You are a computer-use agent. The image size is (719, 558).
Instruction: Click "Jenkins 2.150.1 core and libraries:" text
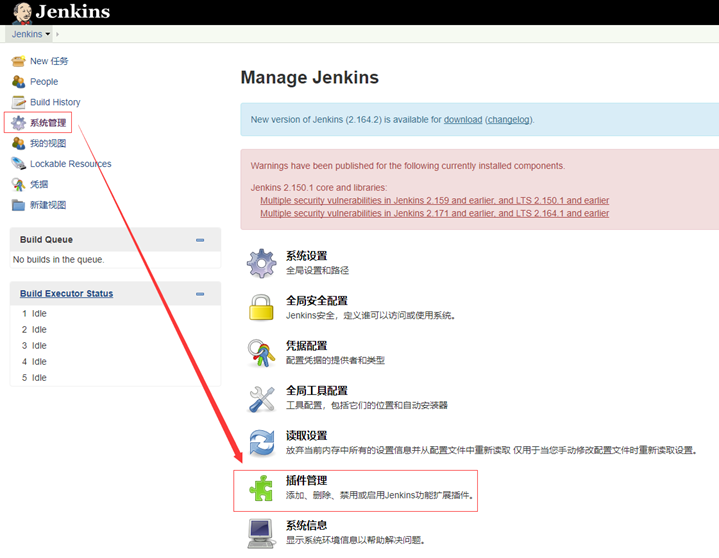click(319, 188)
